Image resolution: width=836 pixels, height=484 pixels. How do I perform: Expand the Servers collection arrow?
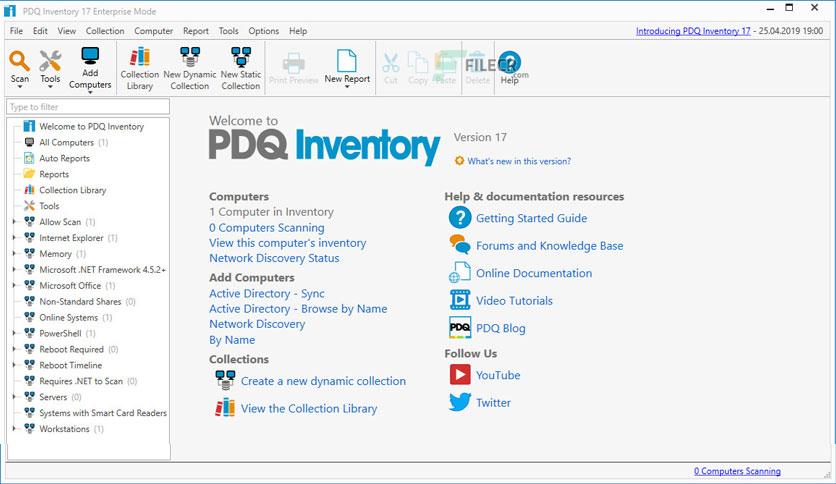(x=14, y=397)
